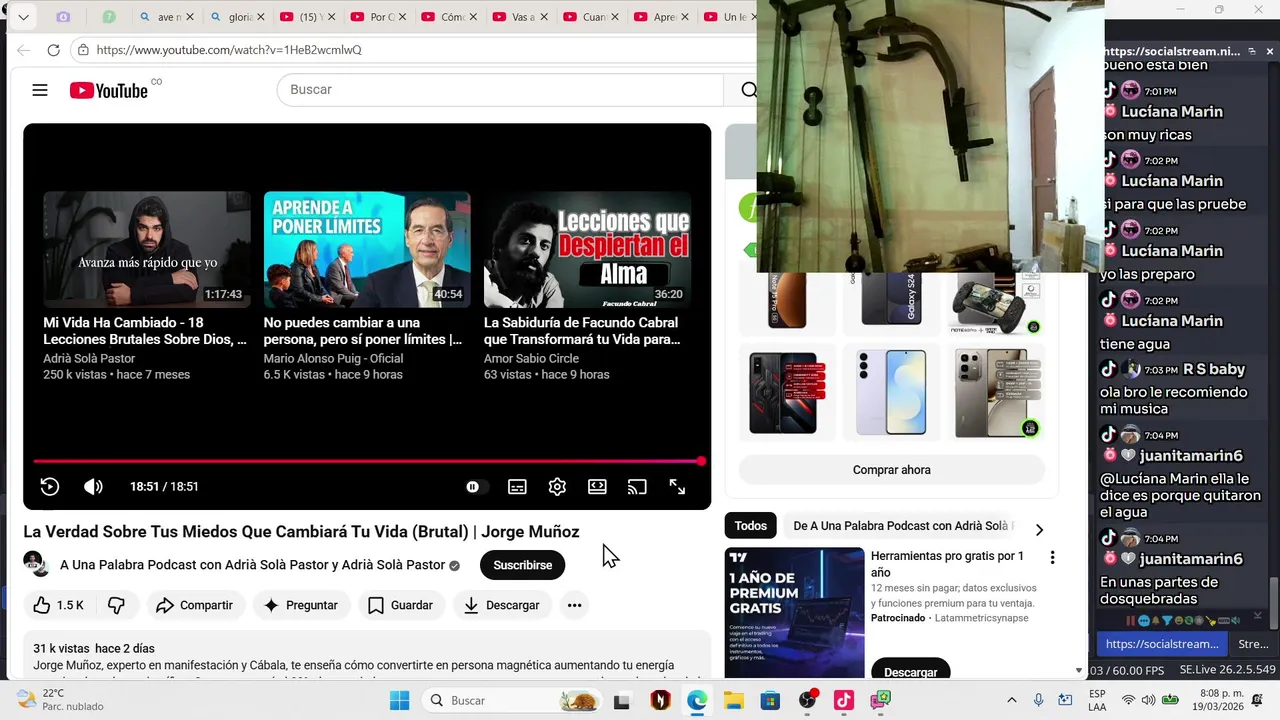Viewport: 1280px width, 720px height.
Task: Open the weather widget 22°C Parc. nublado
Action: (x=60, y=700)
